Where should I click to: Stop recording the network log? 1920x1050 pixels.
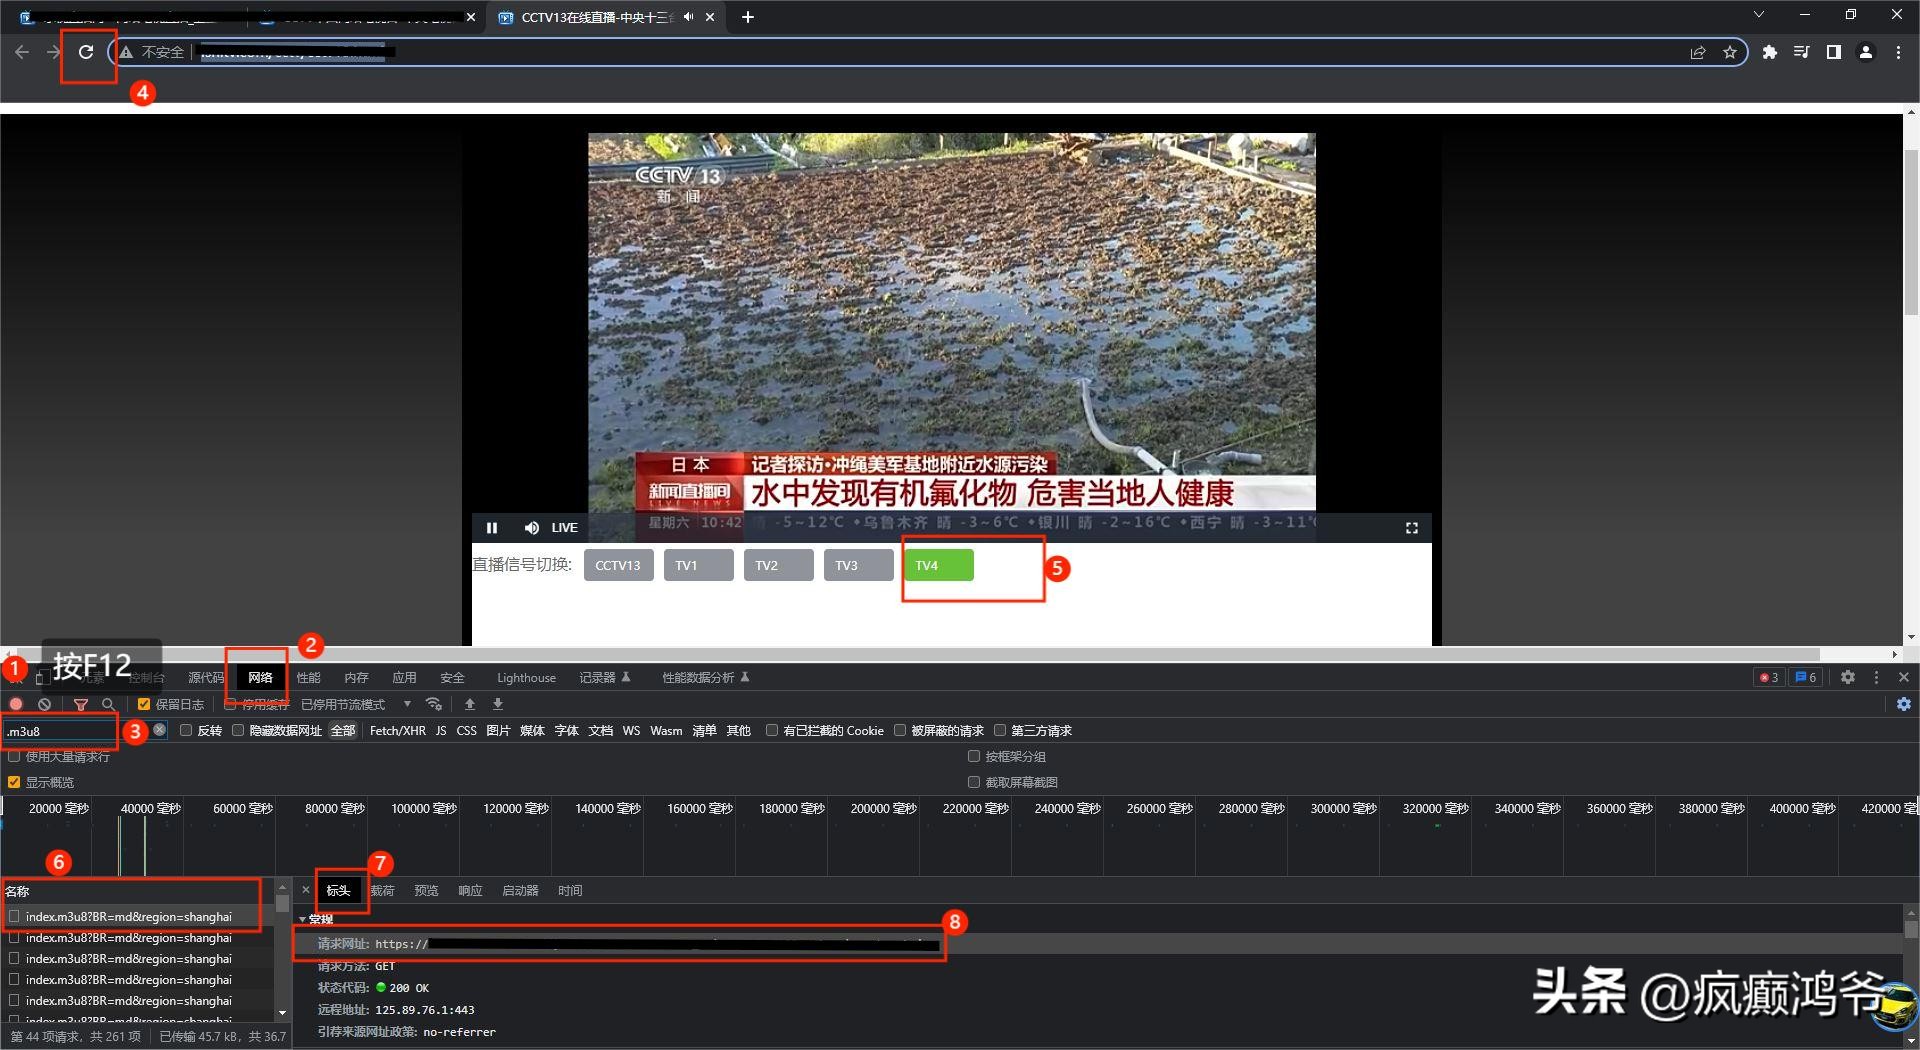16,704
